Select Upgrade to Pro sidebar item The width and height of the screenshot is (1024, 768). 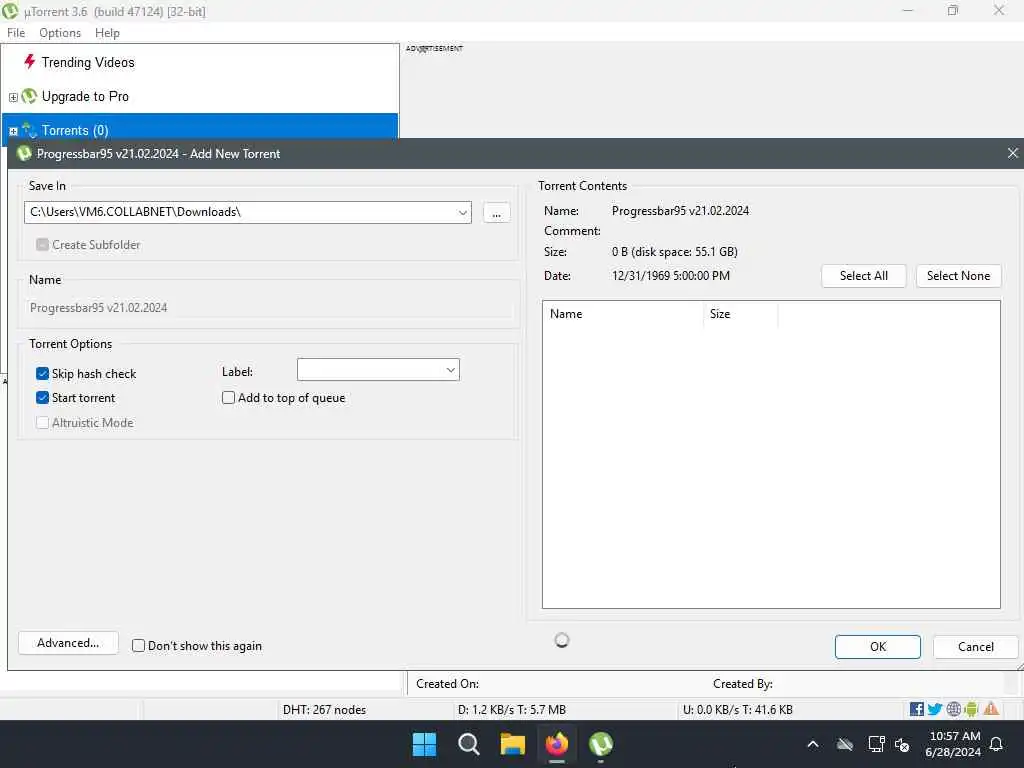click(x=86, y=96)
